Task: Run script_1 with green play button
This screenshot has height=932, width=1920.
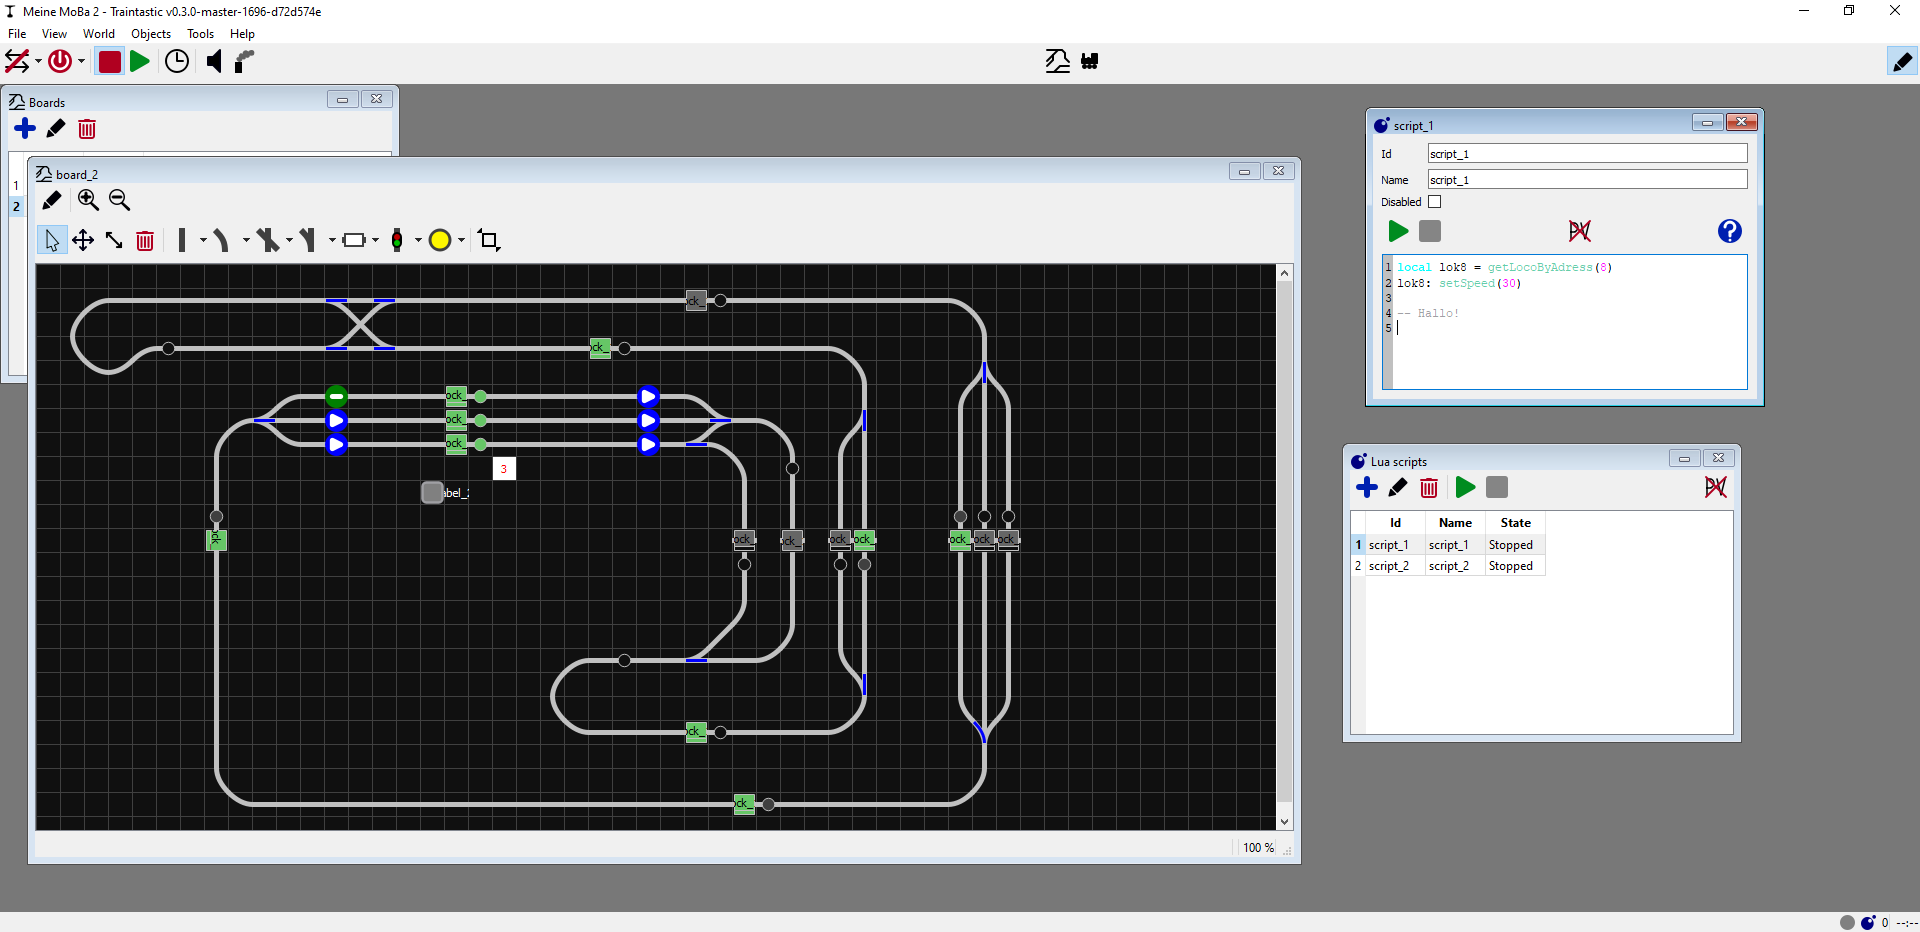Action: click(x=1398, y=232)
